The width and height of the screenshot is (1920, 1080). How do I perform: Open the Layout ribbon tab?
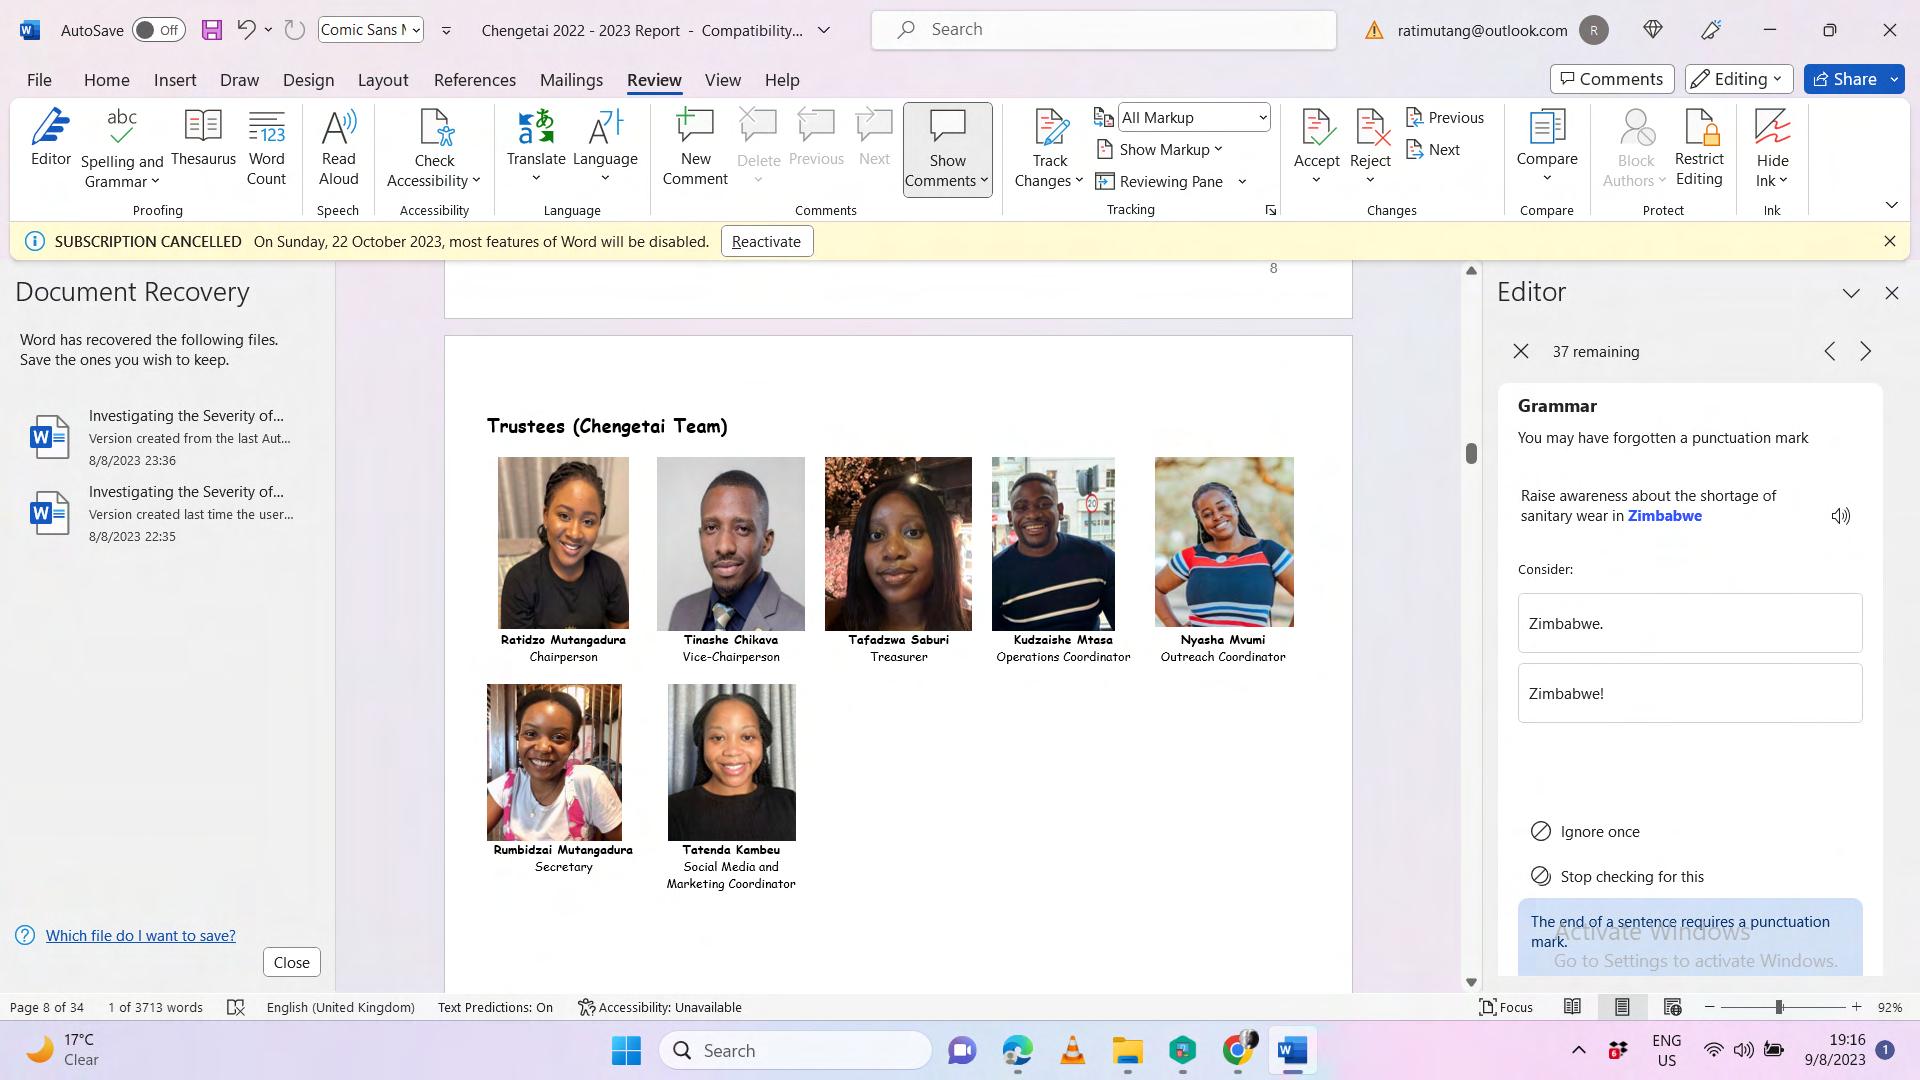pos(382,80)
